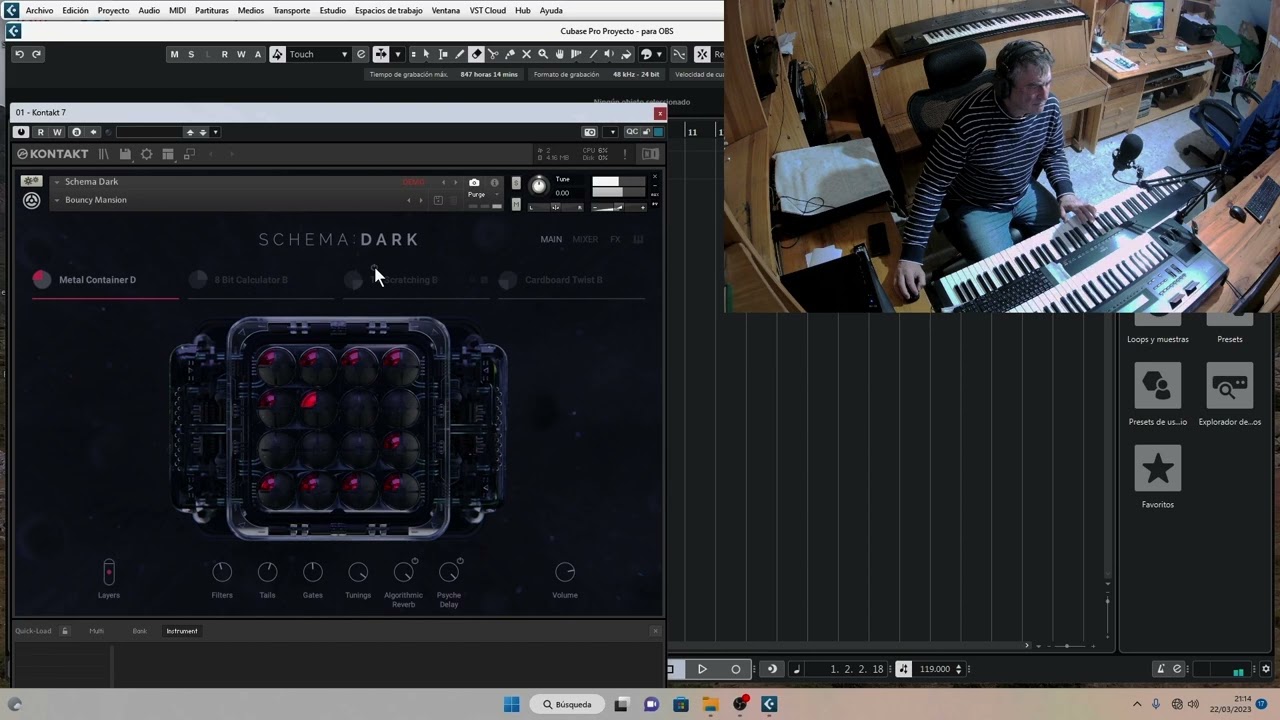Open MIDI menu

(177, 10)
